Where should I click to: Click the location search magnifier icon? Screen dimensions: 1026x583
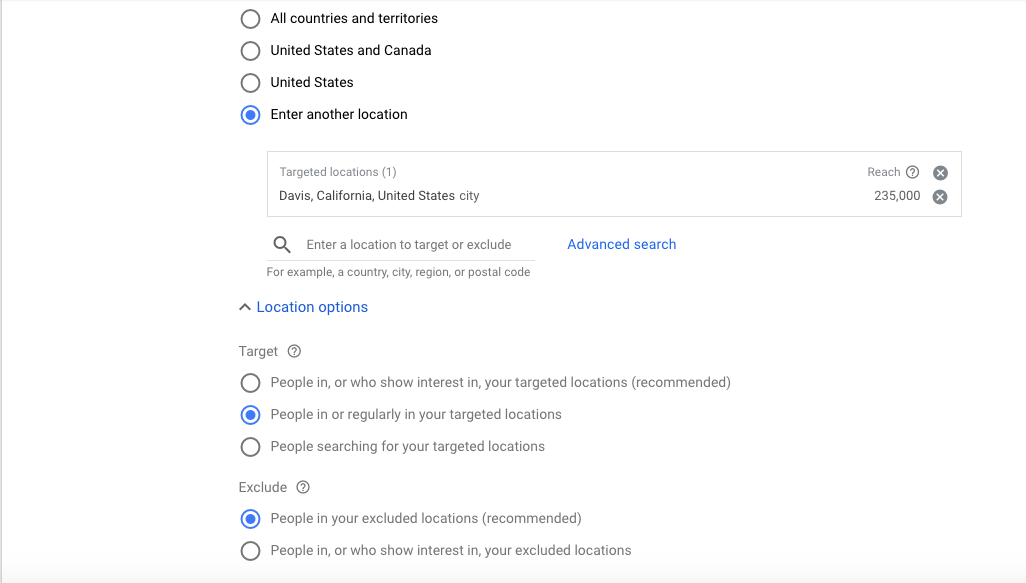pyautogui.click(x=282, y=244)
